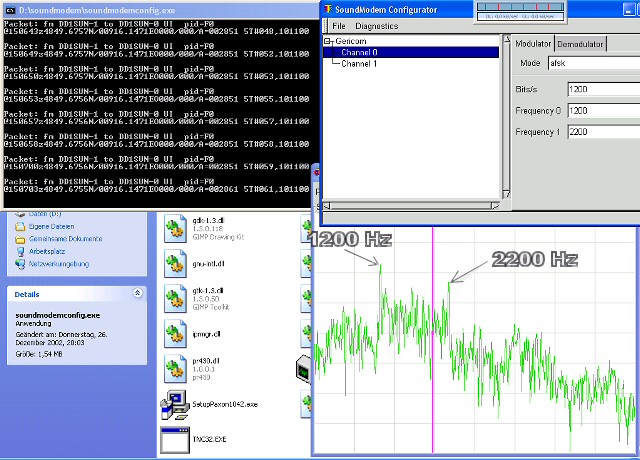Open the File menu

click(338, 25)
